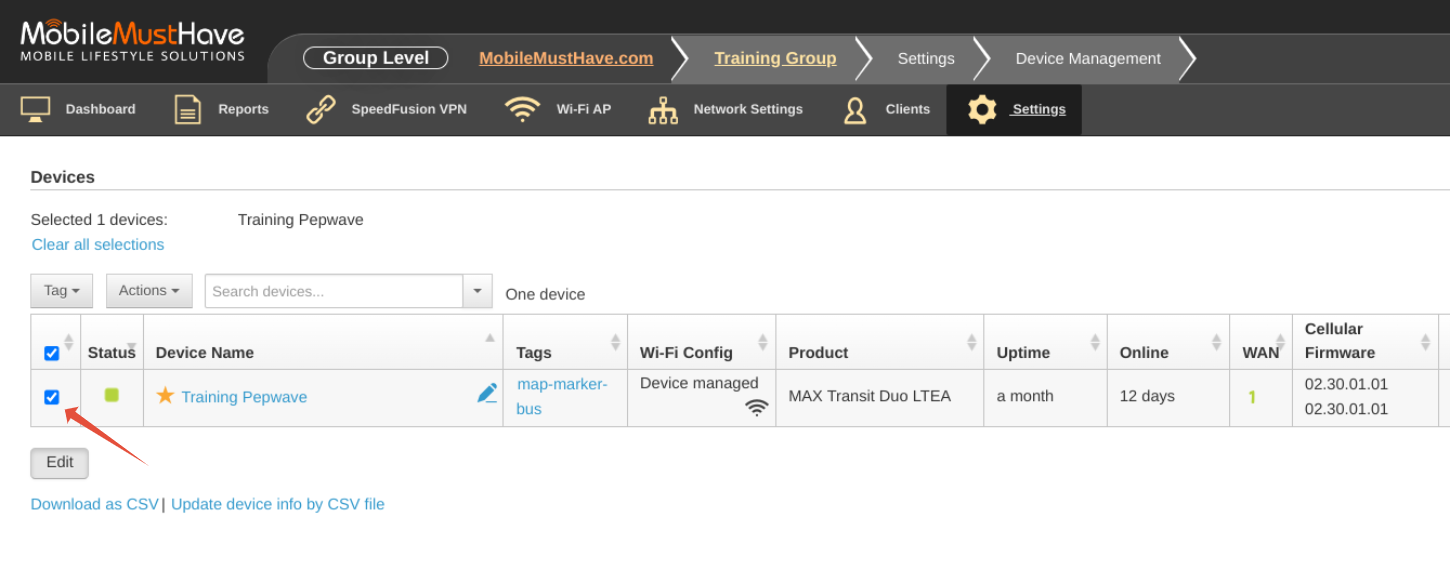Image resolution: width=1450 pixels, height=570 pixels.
Task: Click Update device info by CSV file
Action: tap(278, 504)
